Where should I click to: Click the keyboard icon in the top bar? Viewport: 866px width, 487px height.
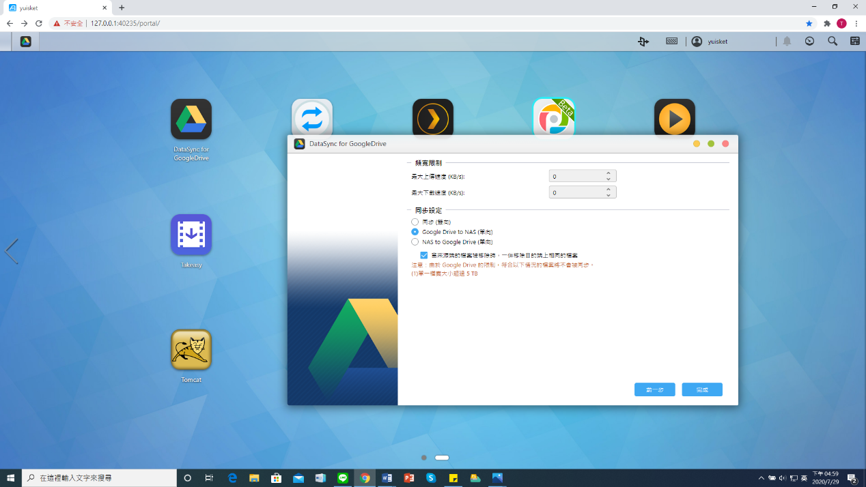pos(672,41)
